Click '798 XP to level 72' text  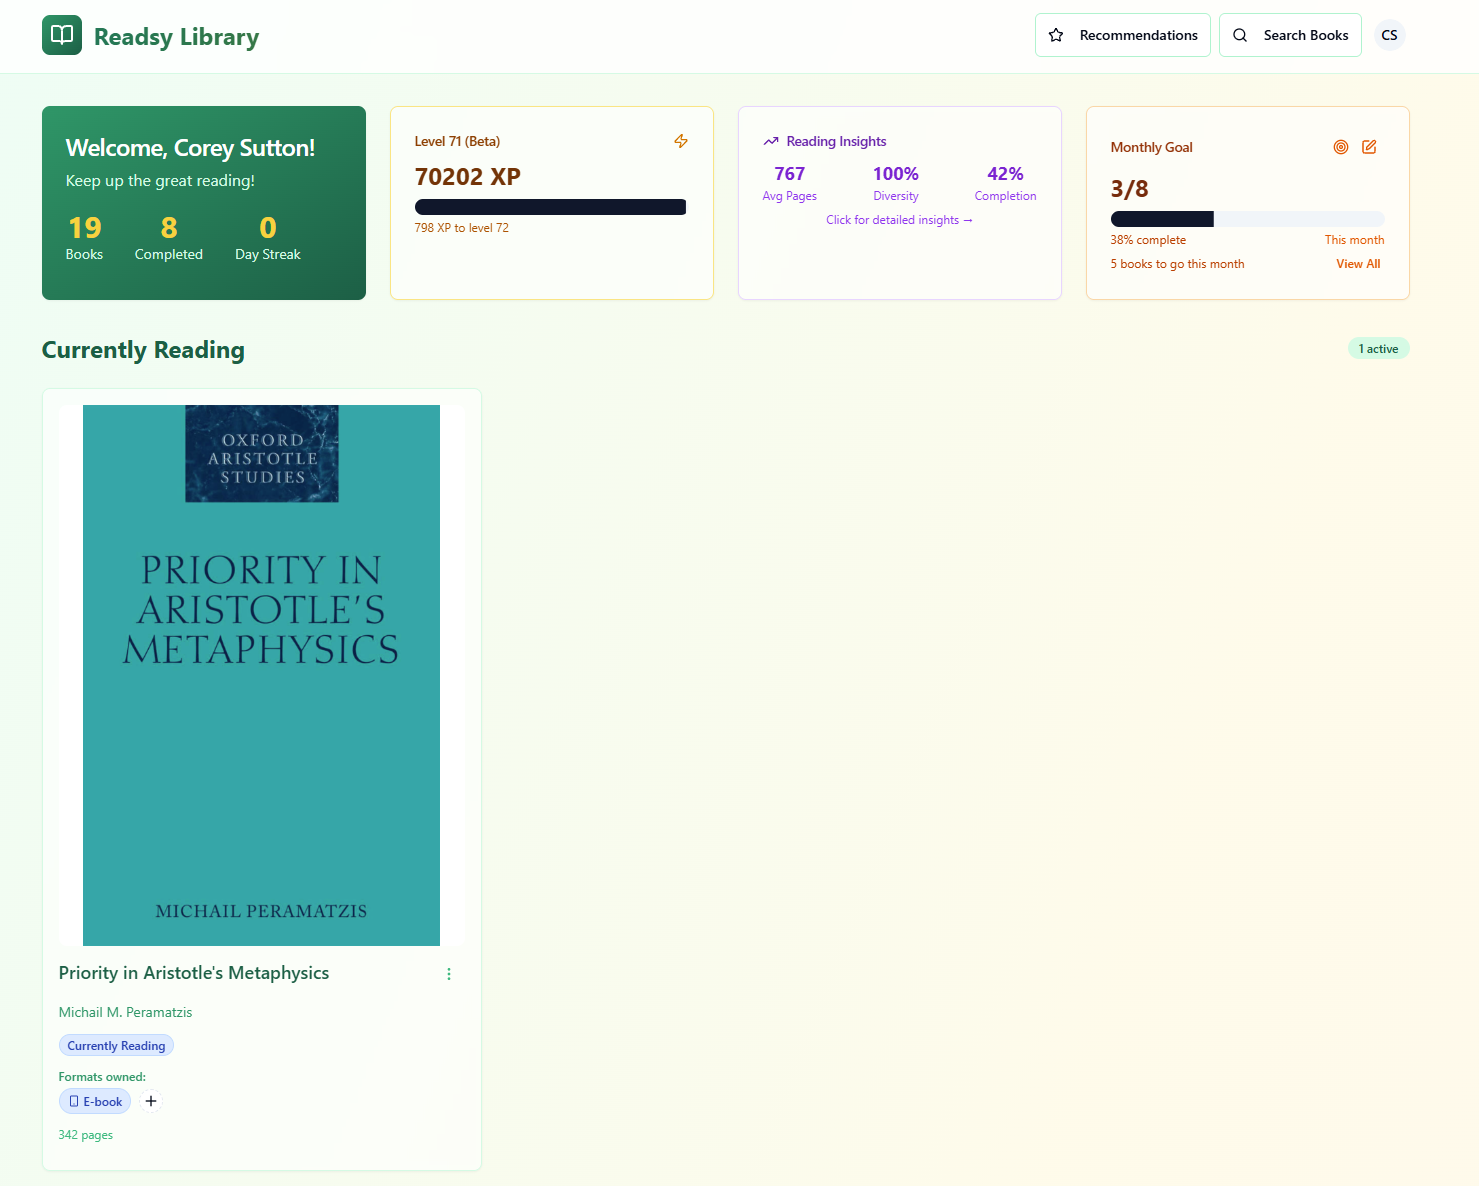[462, 228]
